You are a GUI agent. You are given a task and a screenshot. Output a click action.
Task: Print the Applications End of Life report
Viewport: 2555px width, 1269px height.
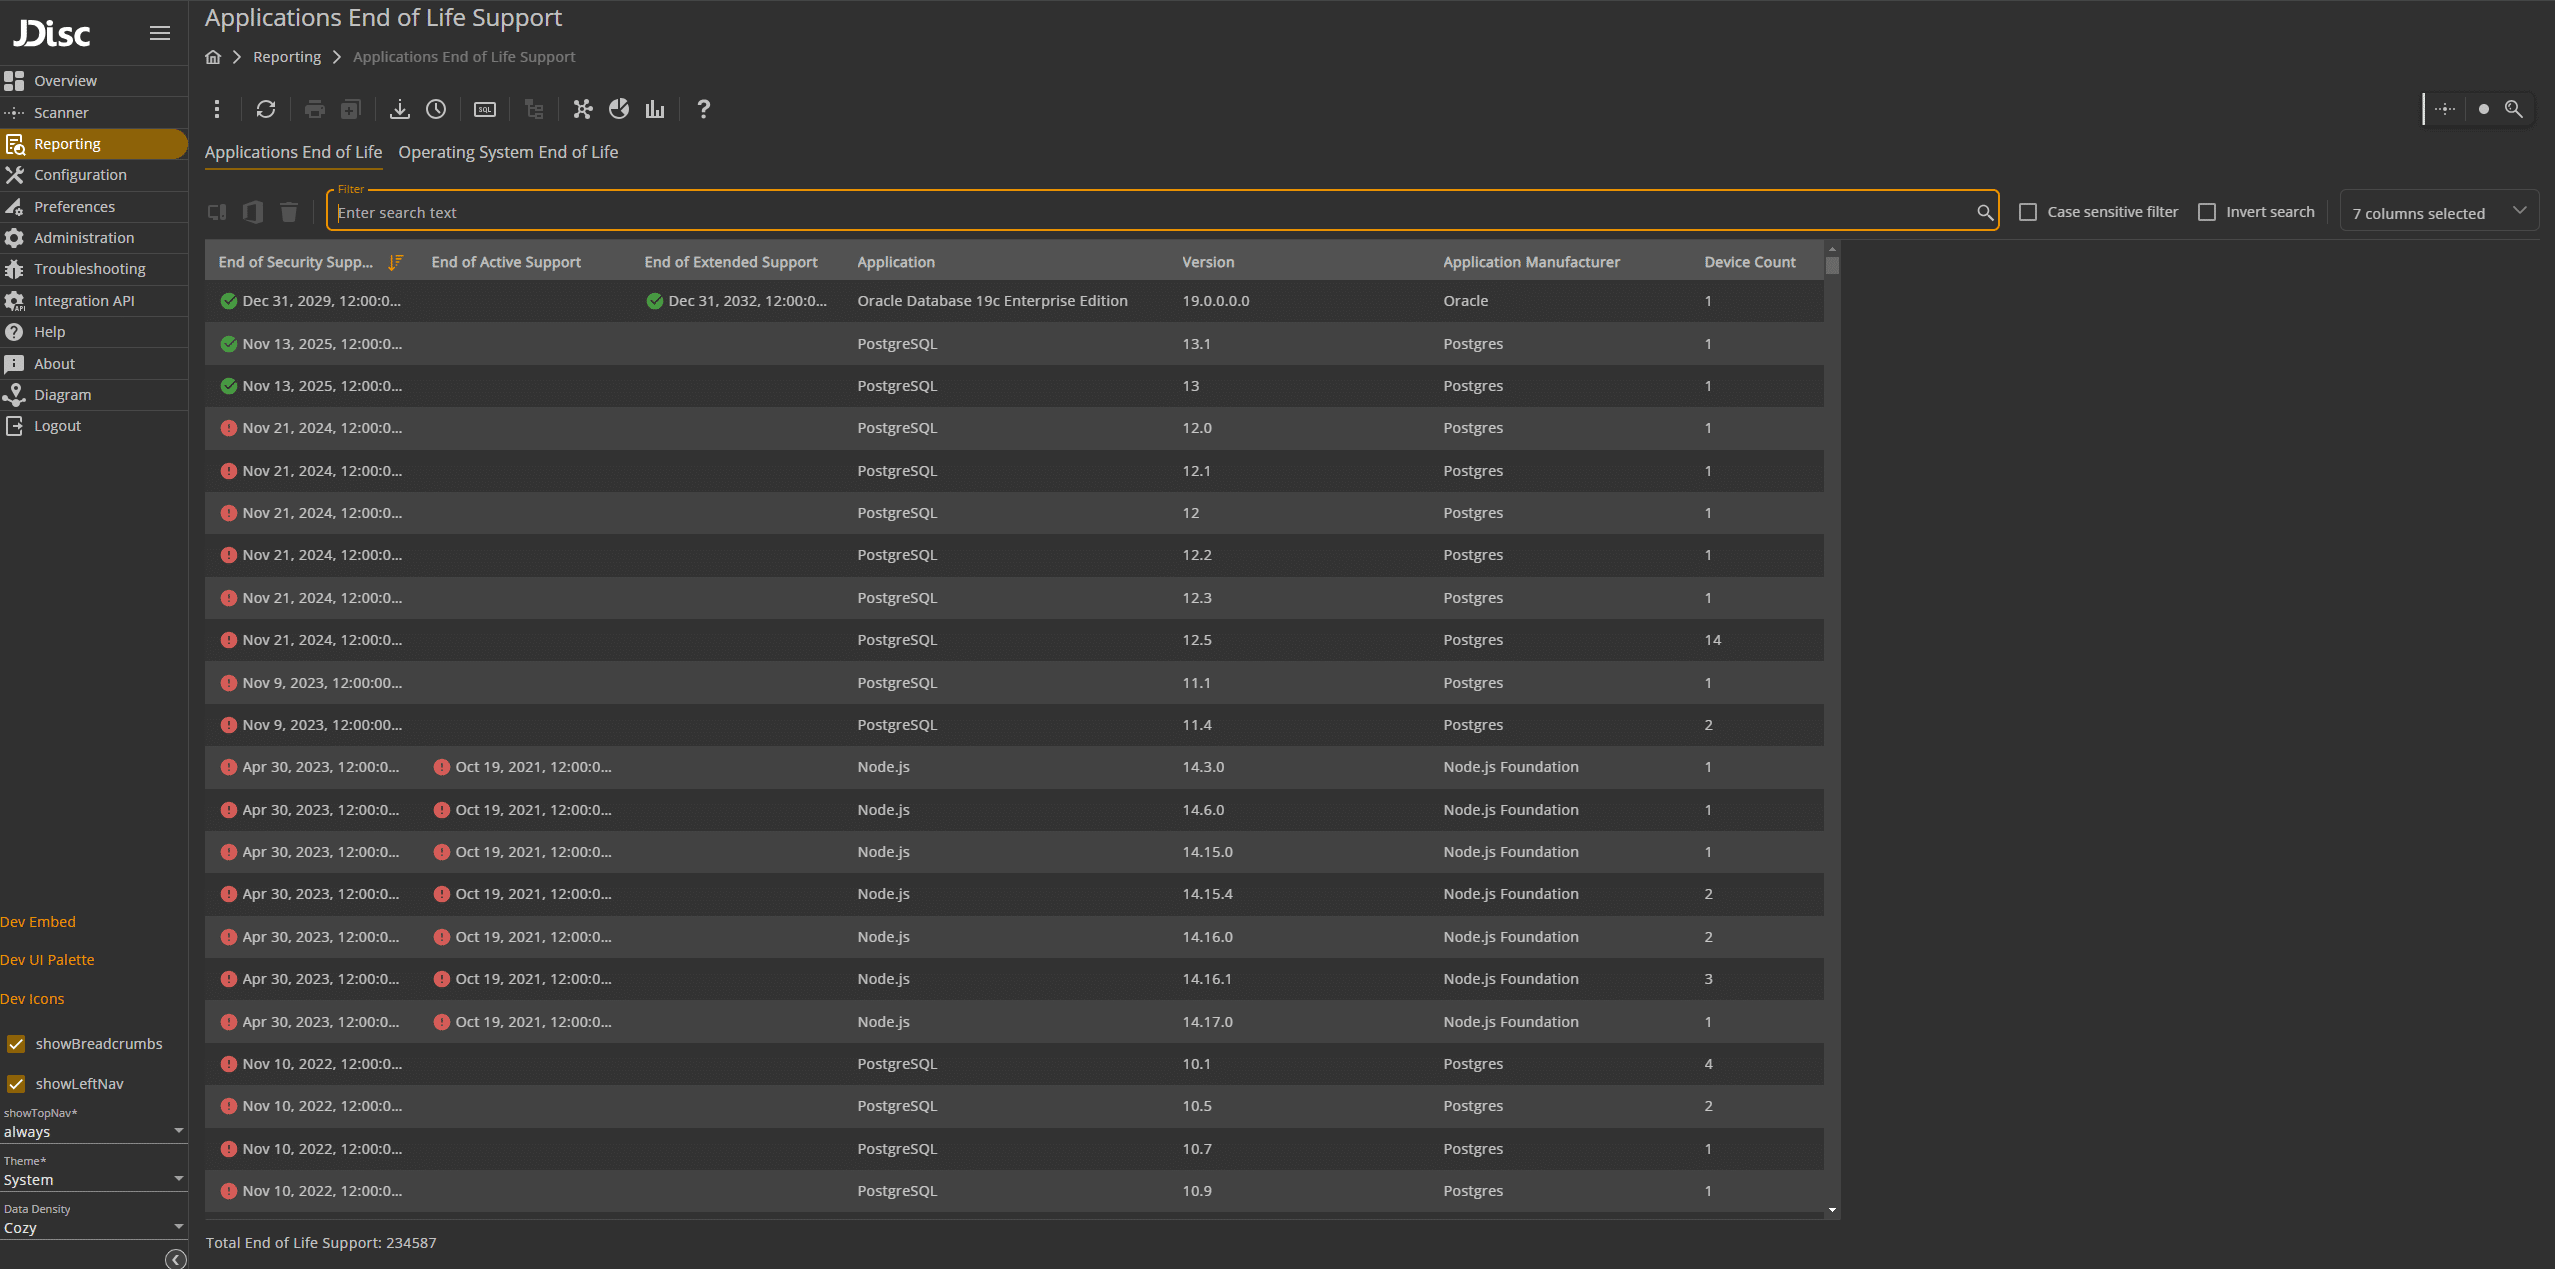point(314,109)
